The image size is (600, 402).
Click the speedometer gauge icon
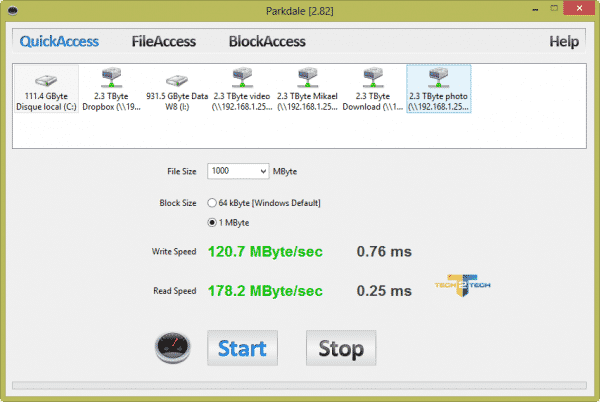pos(173,347)
